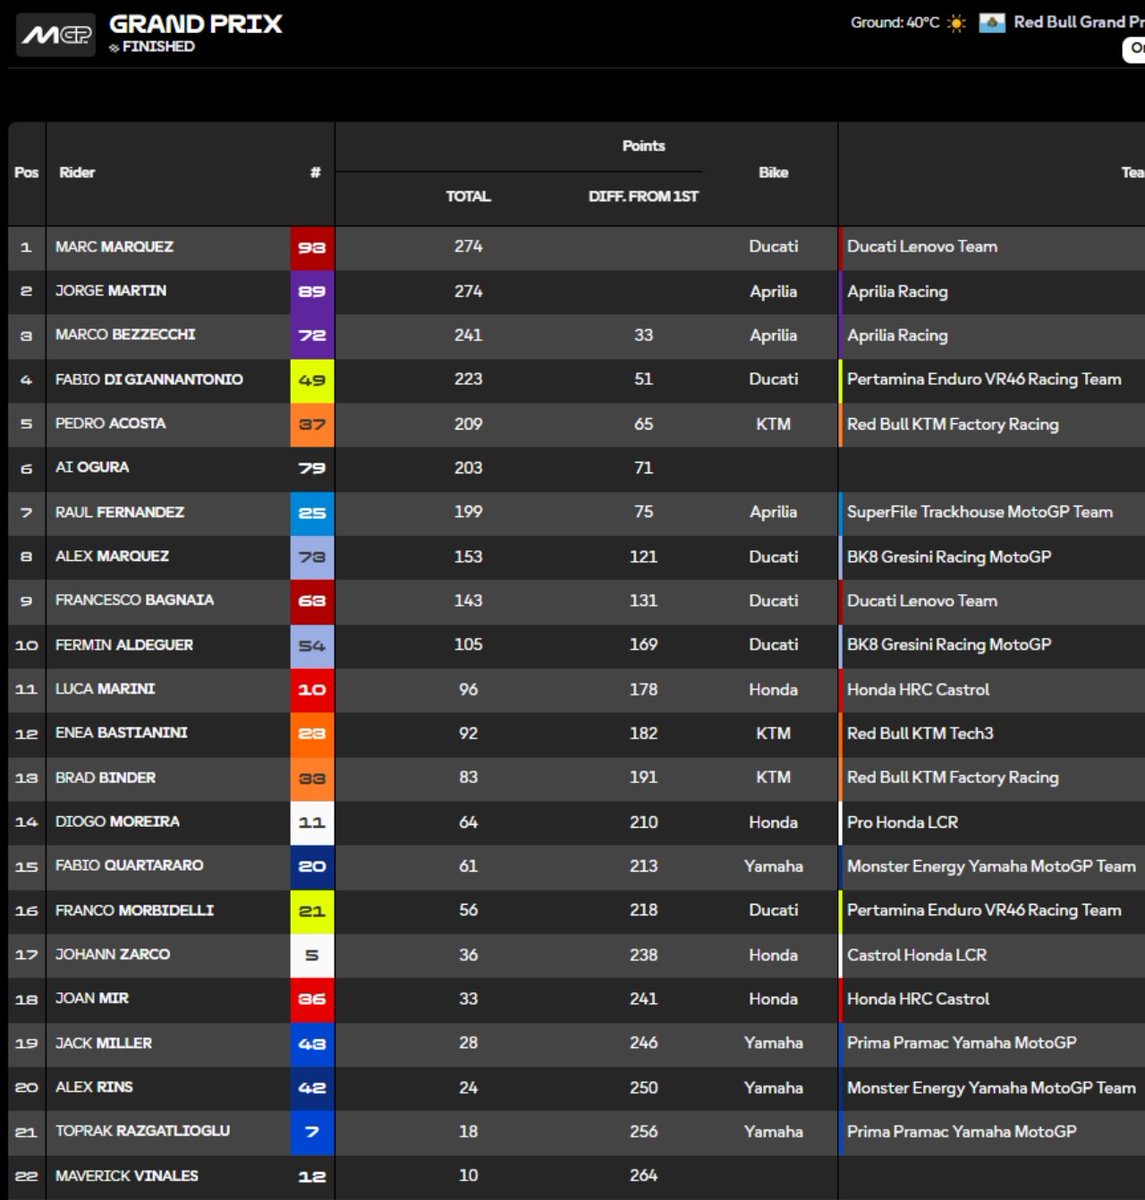Screen dimensions: 1145x1200
Task: Click the blue number 7 badge
Action: 312,1132
